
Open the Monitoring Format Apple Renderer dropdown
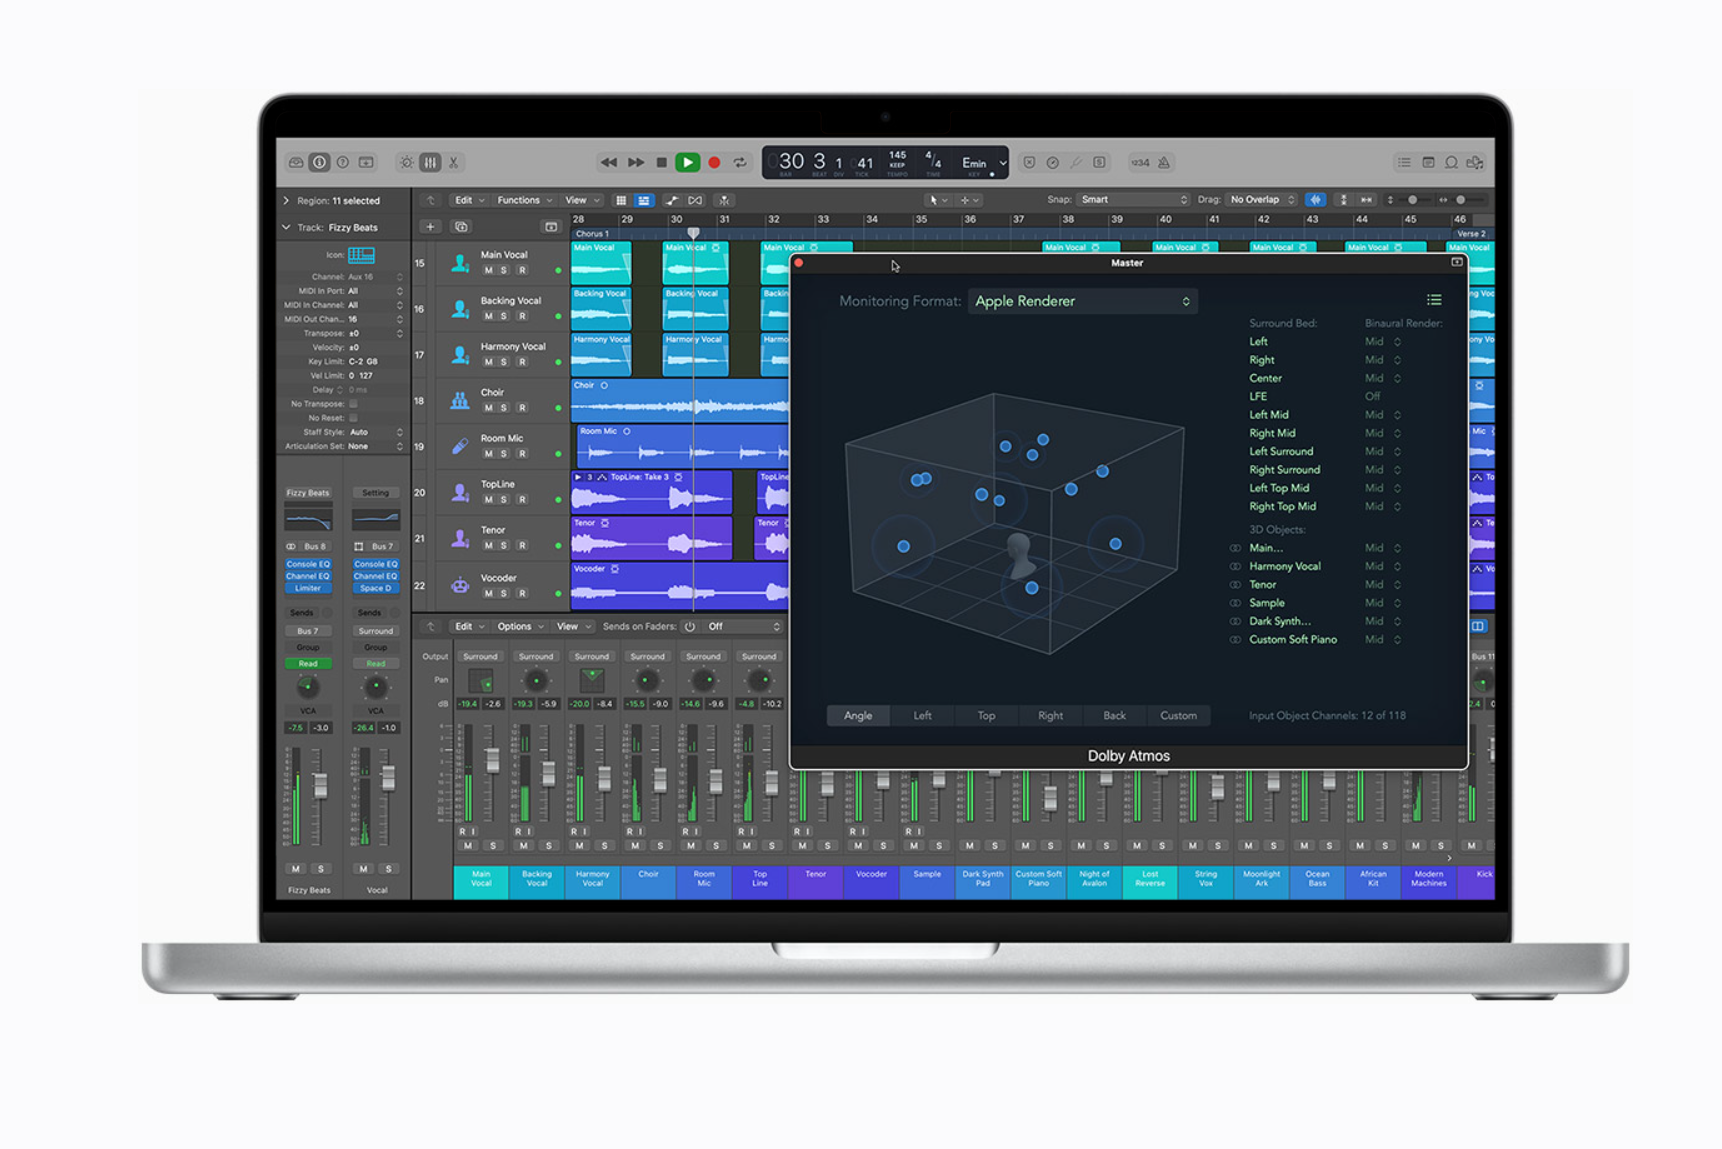click(1082, 301)
